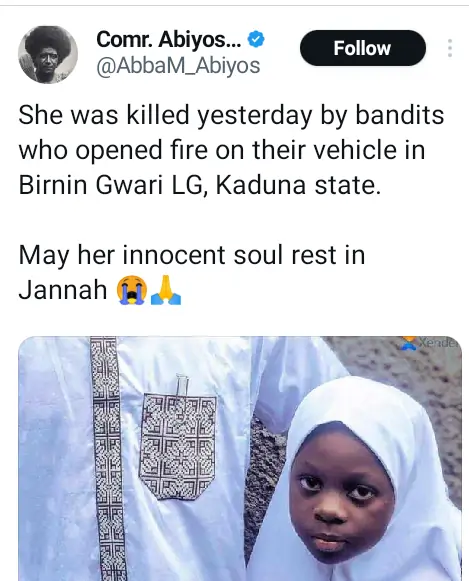Click the word 'Jannah' in tweet
Image resolution: width=469 pixels, height=581 pixels.
[63, 290]
